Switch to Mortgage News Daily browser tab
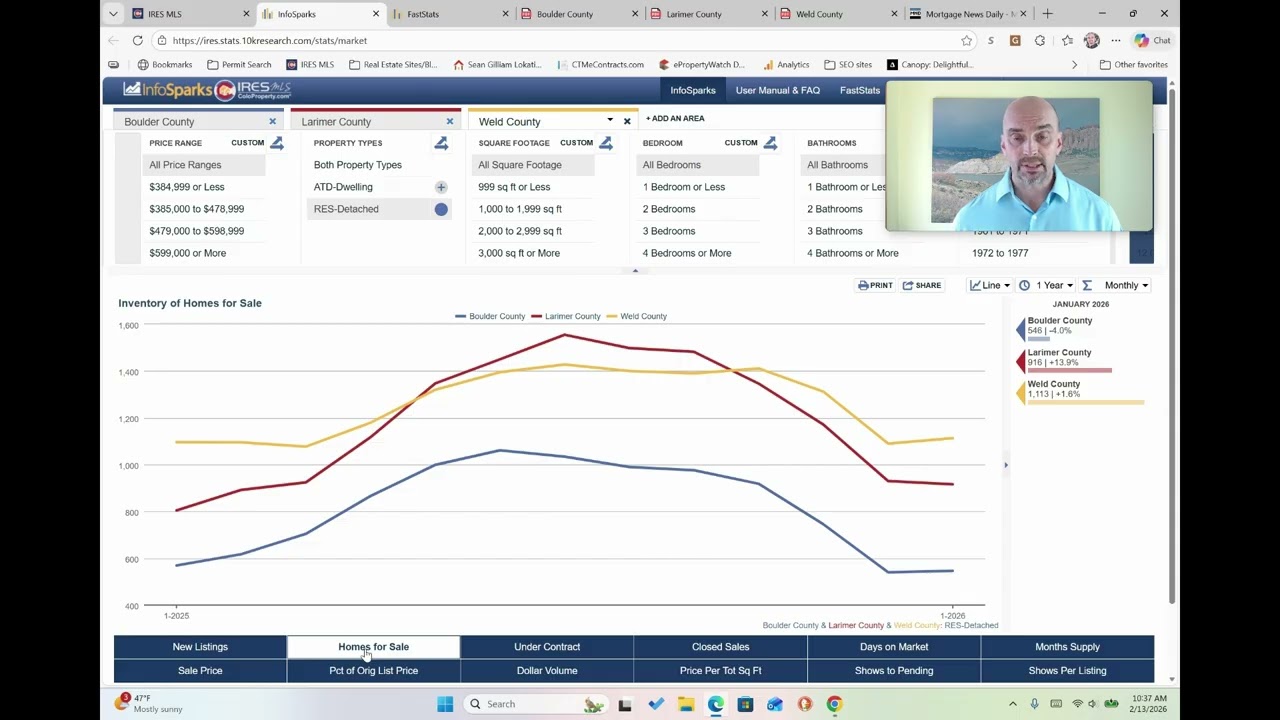1280x720 pixels. 969,14
